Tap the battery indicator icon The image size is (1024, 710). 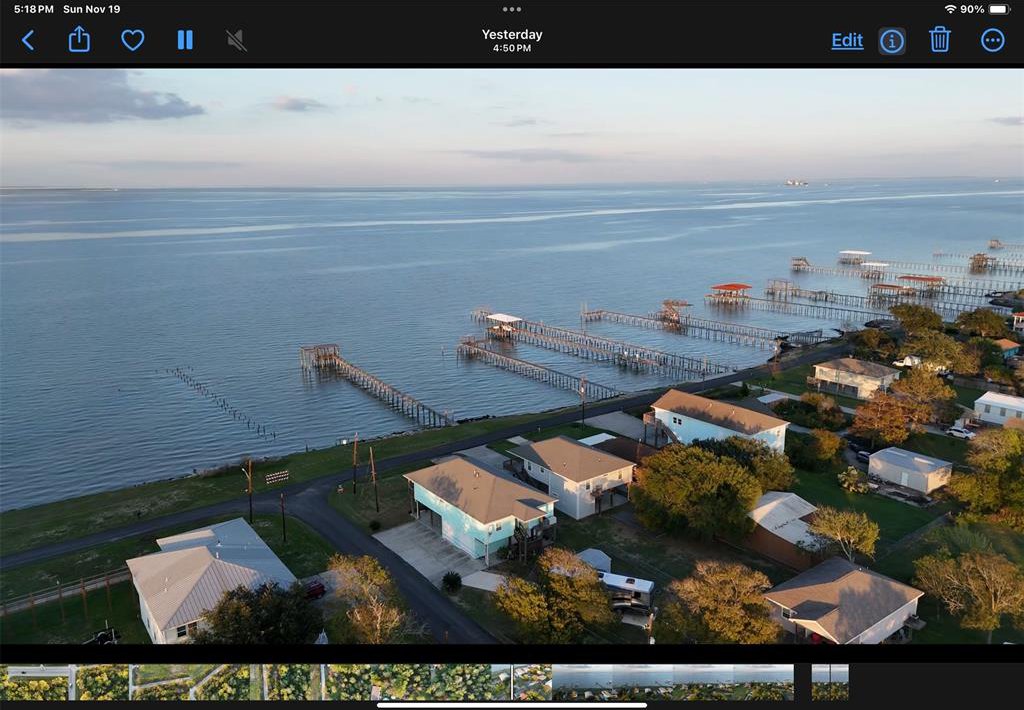click(x=999, y=9)
